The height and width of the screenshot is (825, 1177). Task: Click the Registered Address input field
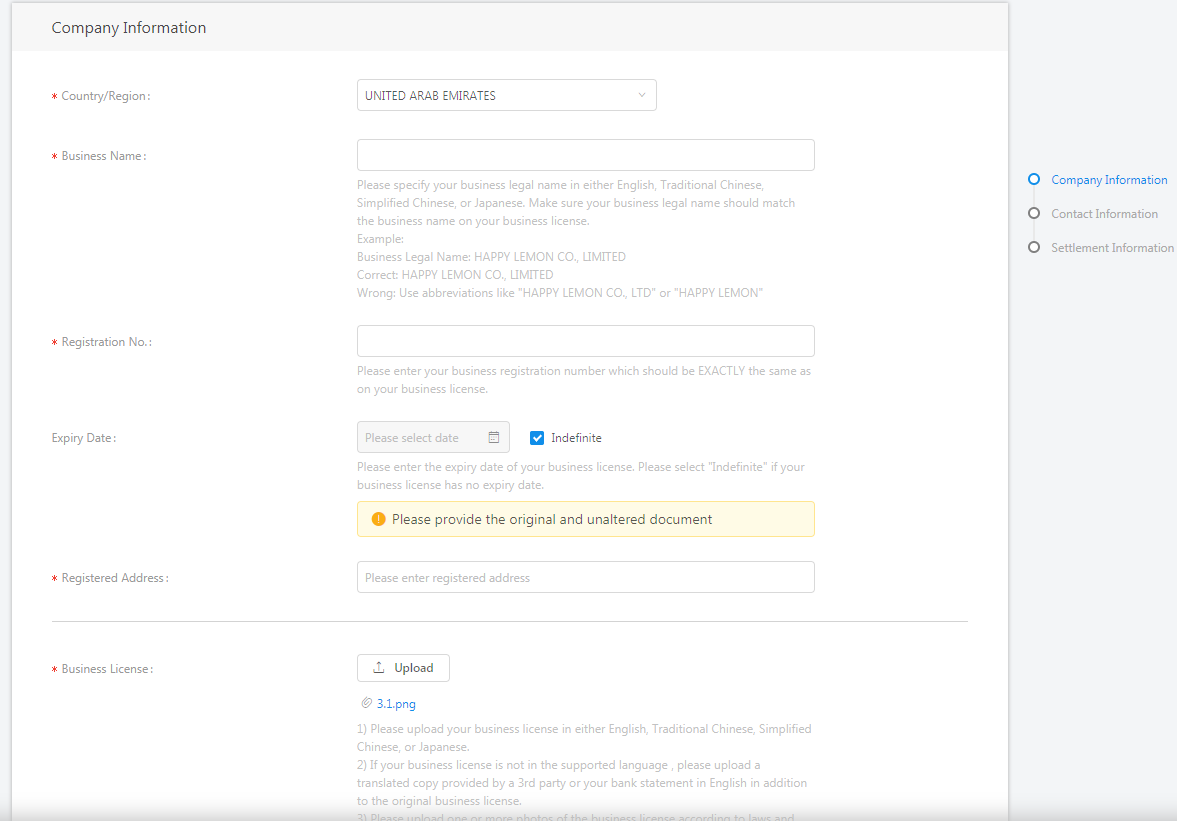tap(585, 577)
